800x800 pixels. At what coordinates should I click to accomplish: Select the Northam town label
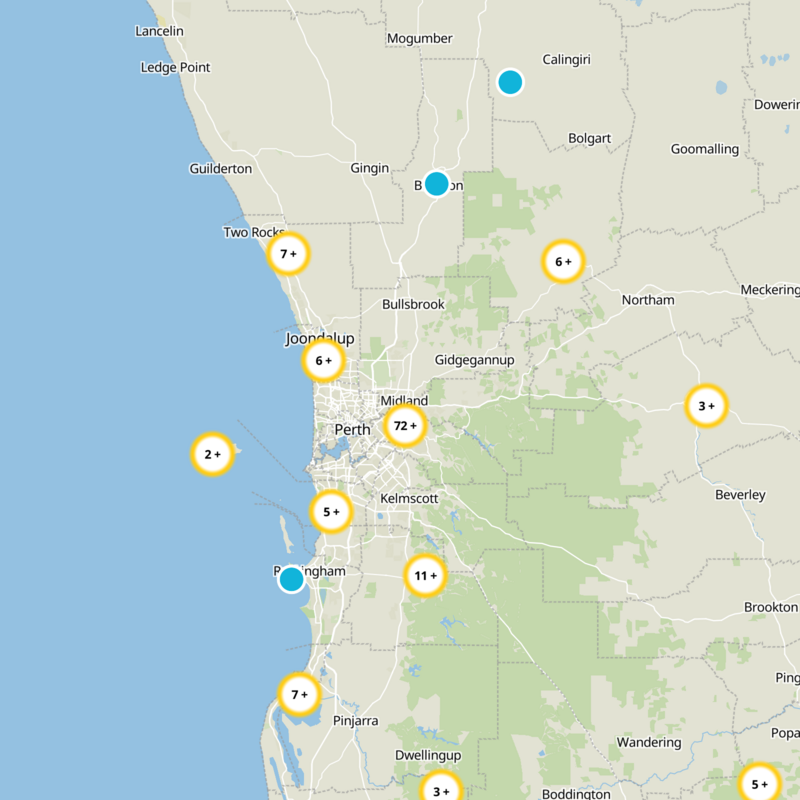(x=648, y=299)
